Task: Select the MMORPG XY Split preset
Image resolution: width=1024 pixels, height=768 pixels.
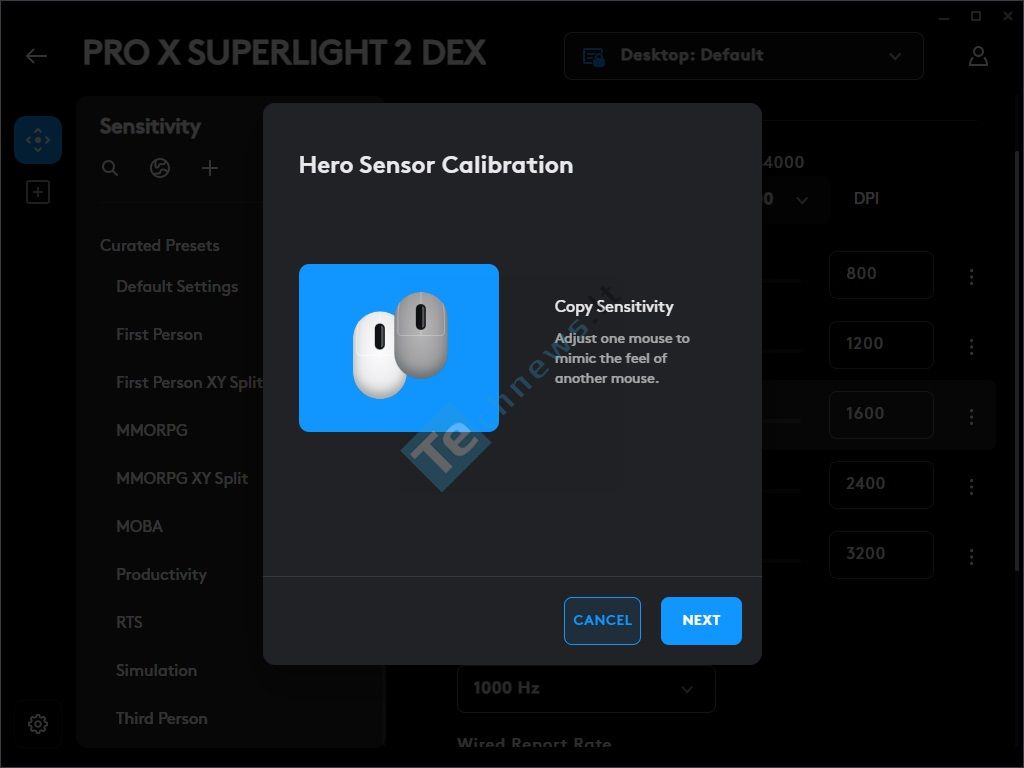Action: (x=182, y=478)
